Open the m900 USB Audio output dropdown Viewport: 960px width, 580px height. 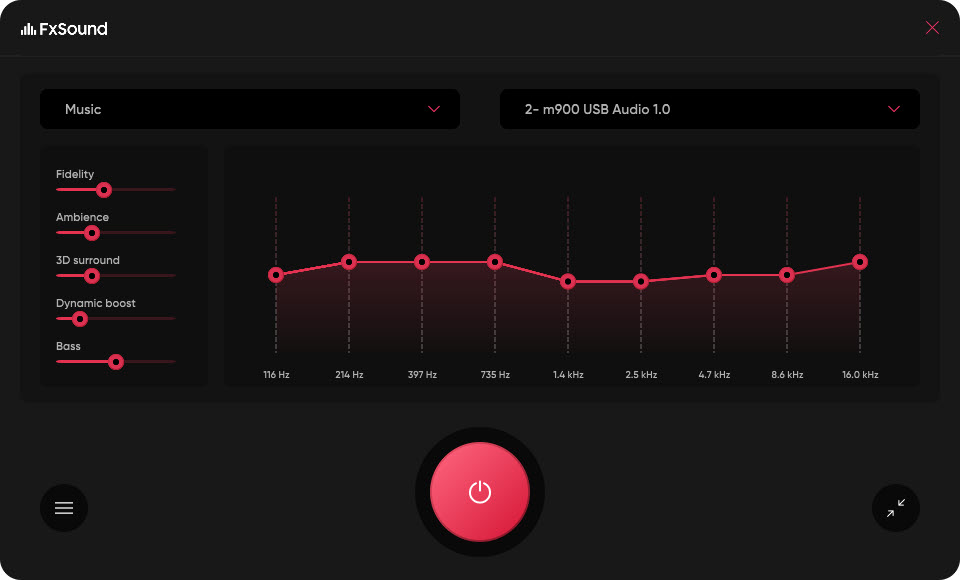point(710,109)
